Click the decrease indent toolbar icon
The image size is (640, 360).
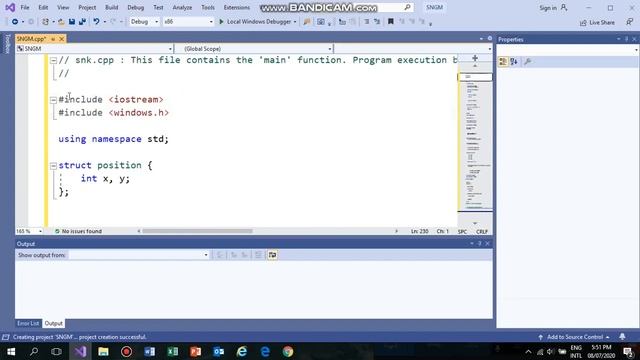(366, 22)
